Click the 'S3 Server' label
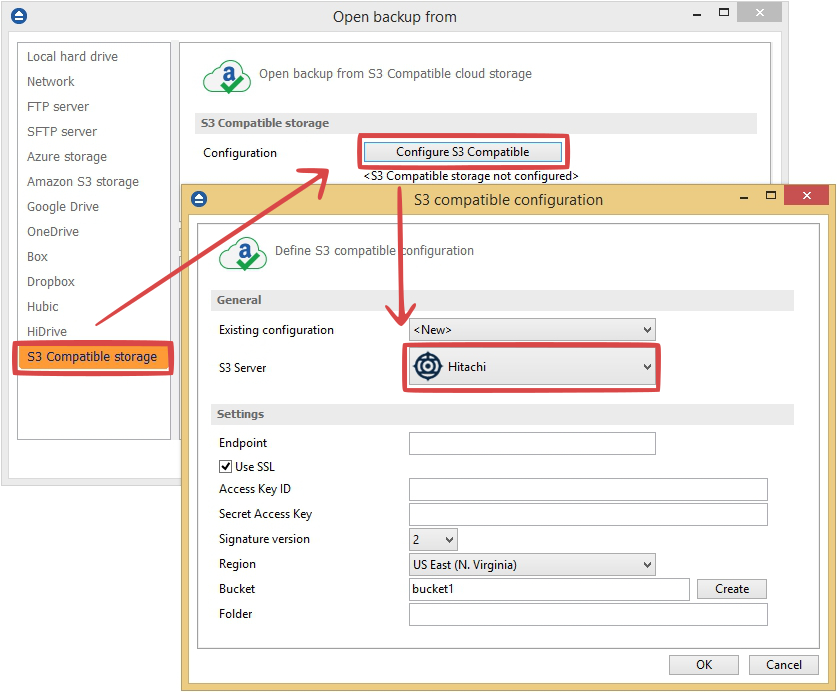 [242, 368]
